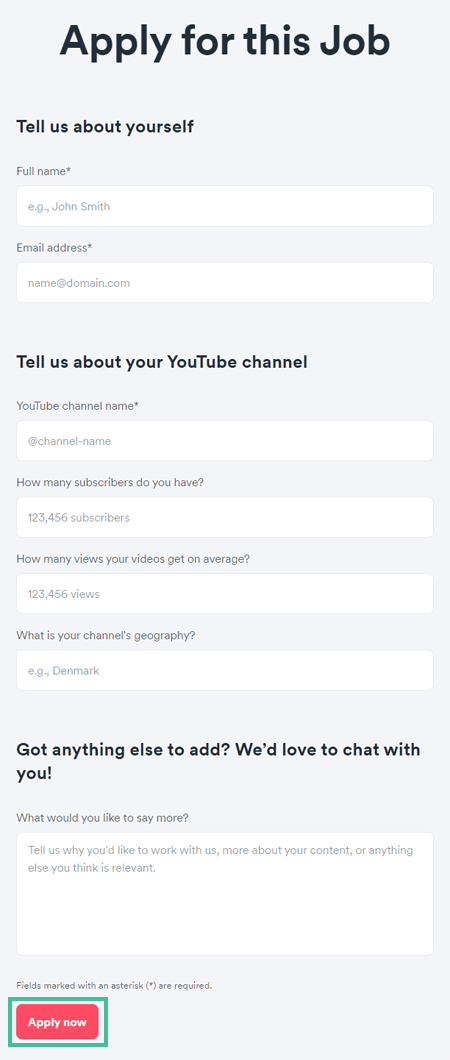
Task: Click inside the additional comments text area
Action: click(x=225, y=894)
